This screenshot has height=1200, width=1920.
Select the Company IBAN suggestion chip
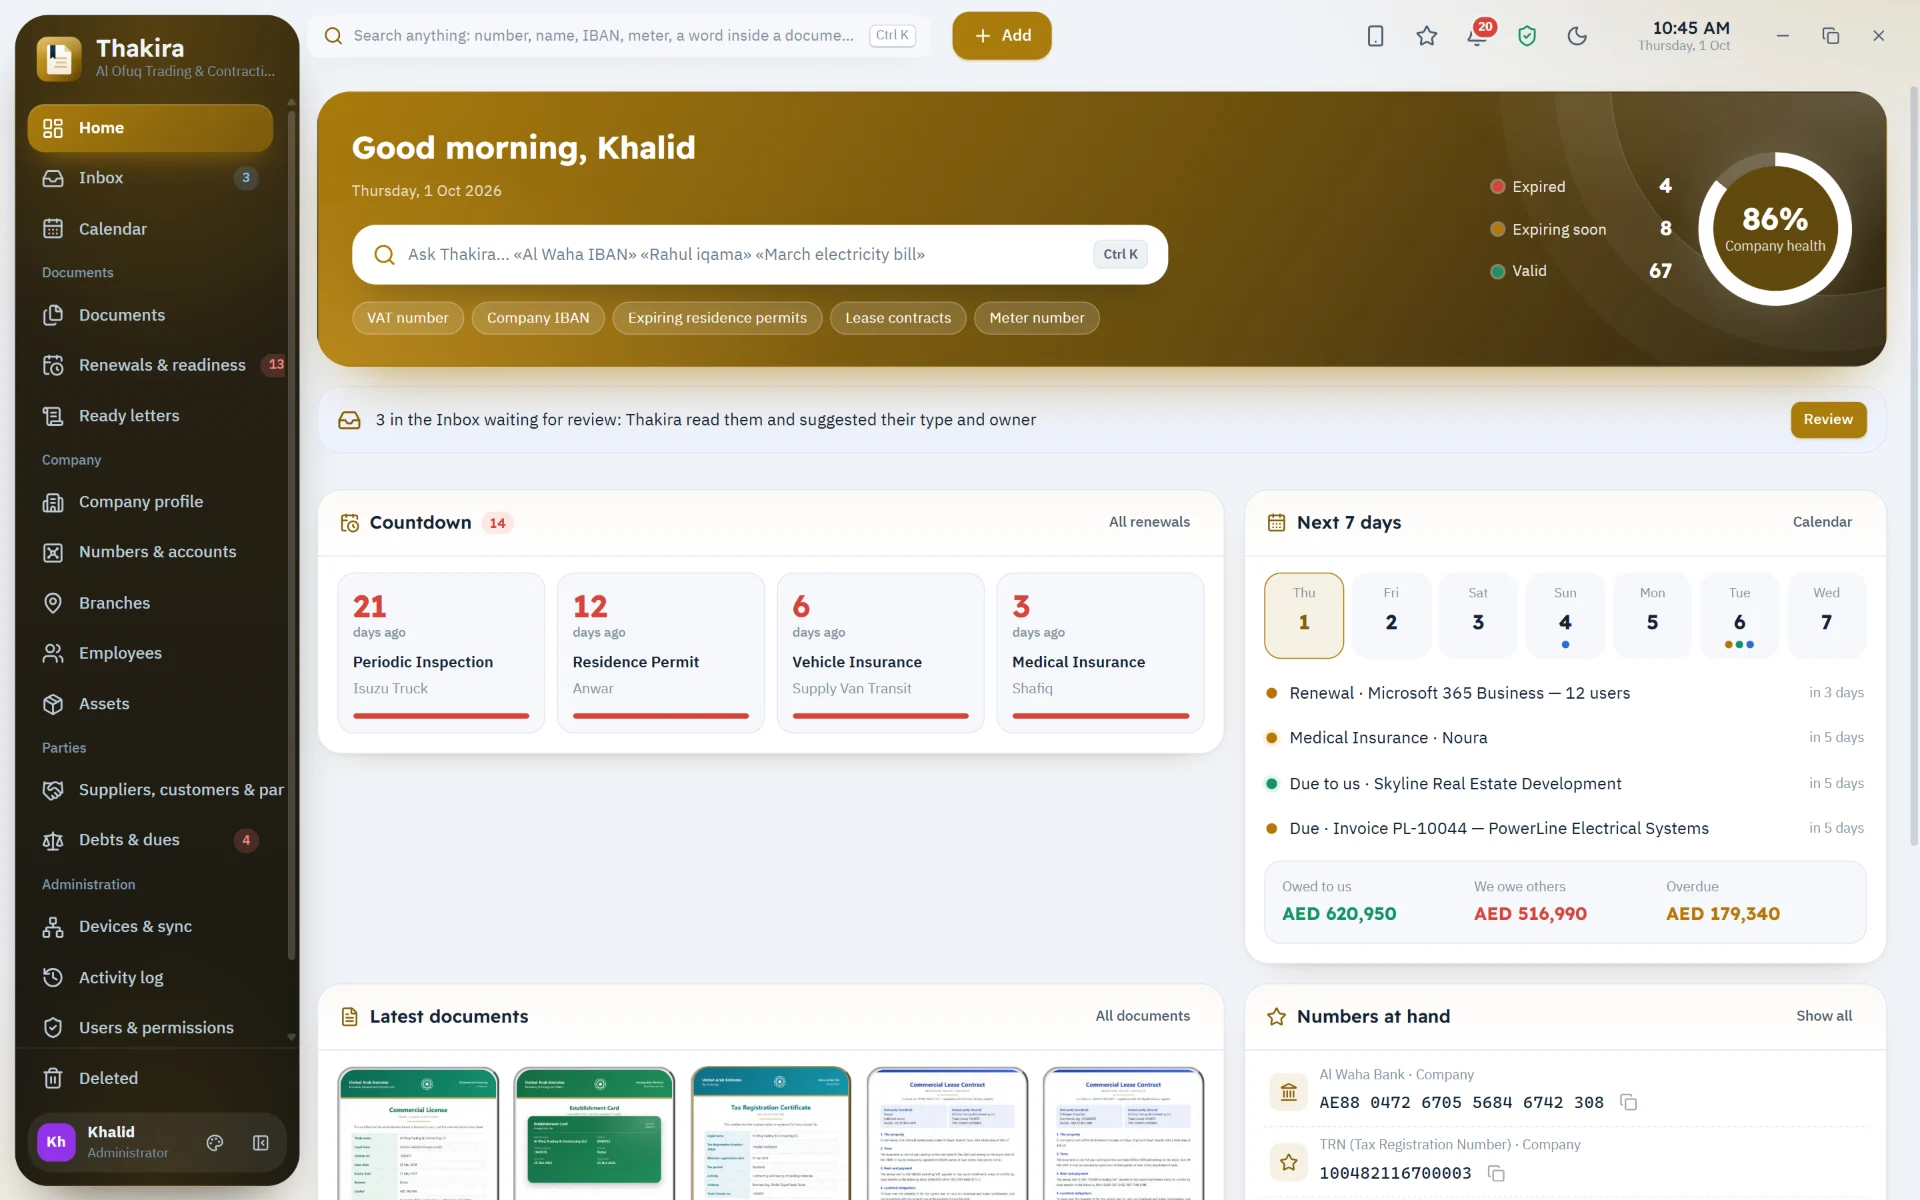tap(538, 318)
